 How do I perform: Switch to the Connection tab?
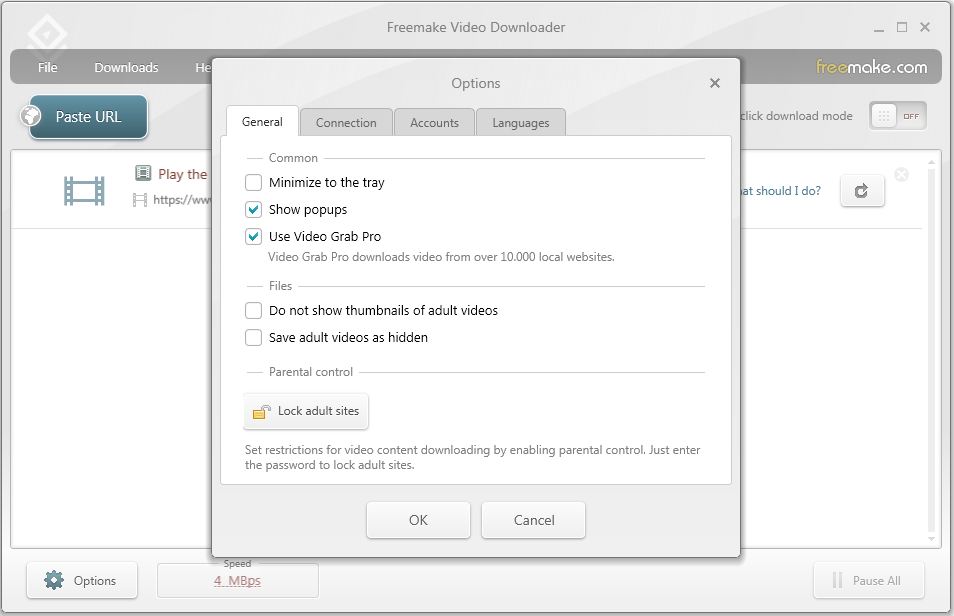coord(346,122)
